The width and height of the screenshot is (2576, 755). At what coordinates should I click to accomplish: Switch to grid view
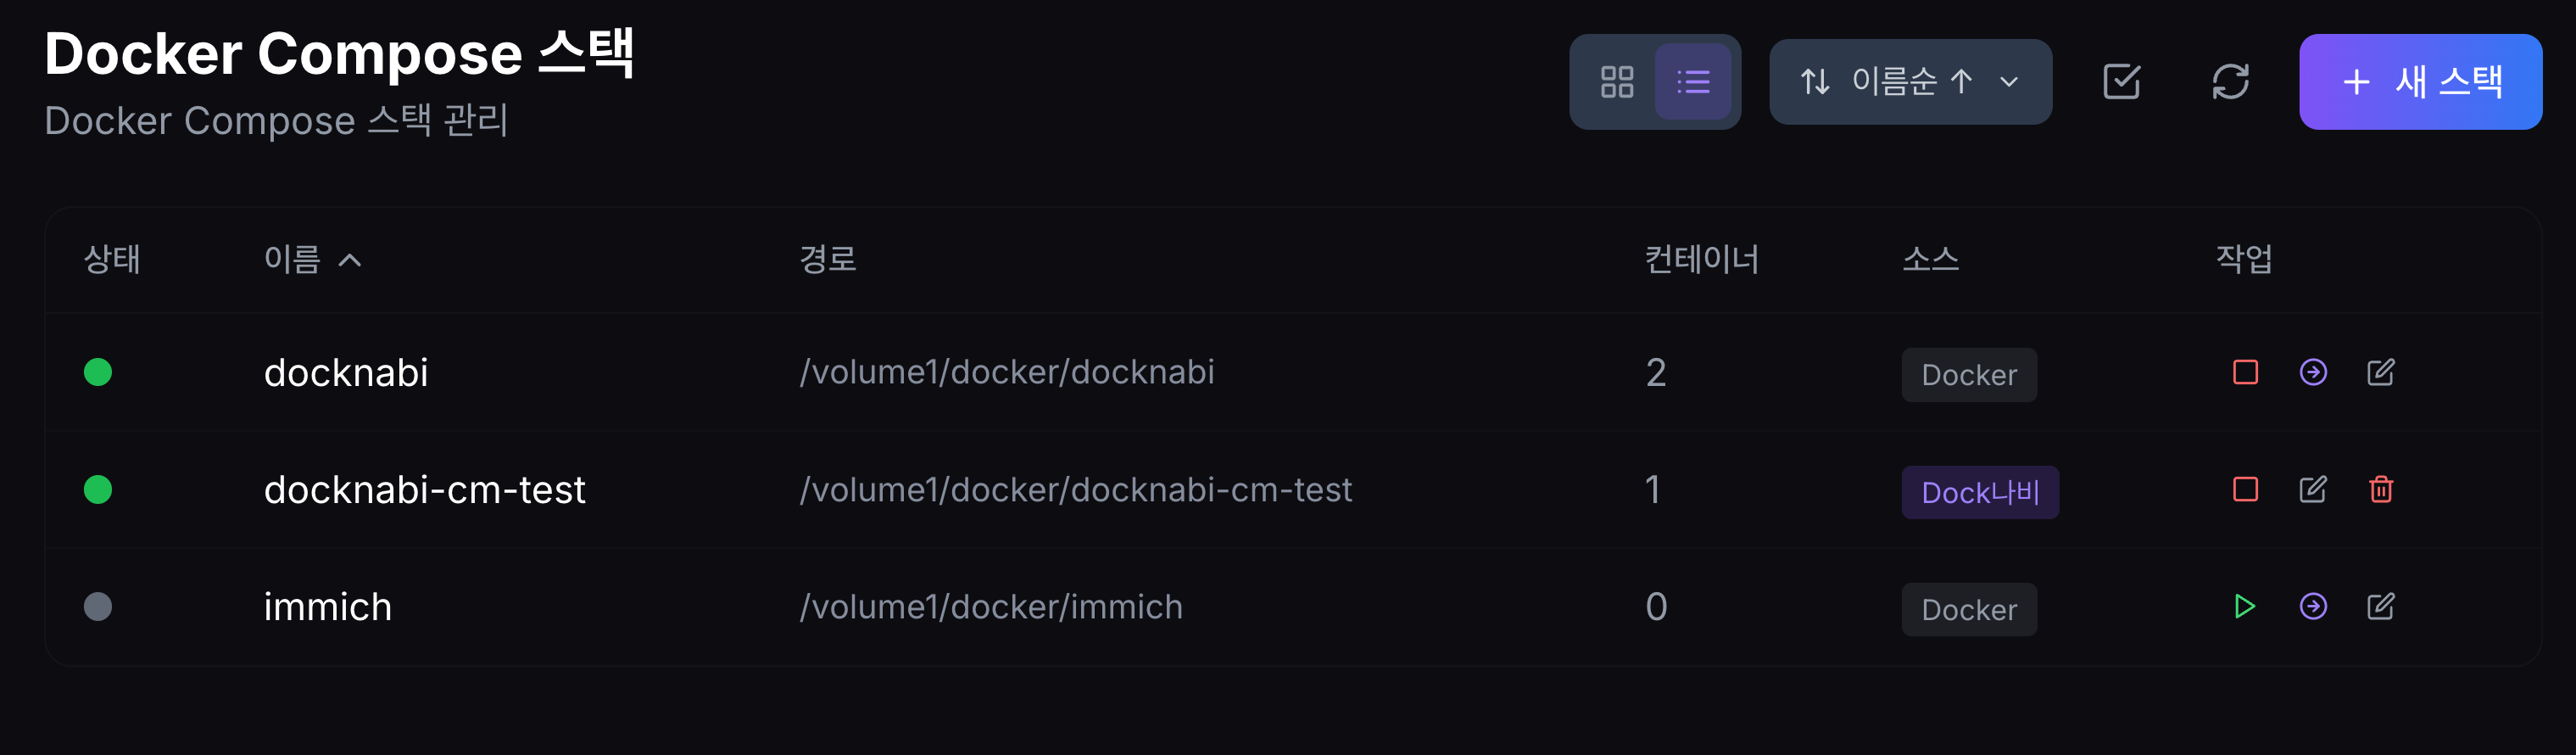pos(1617,82)
